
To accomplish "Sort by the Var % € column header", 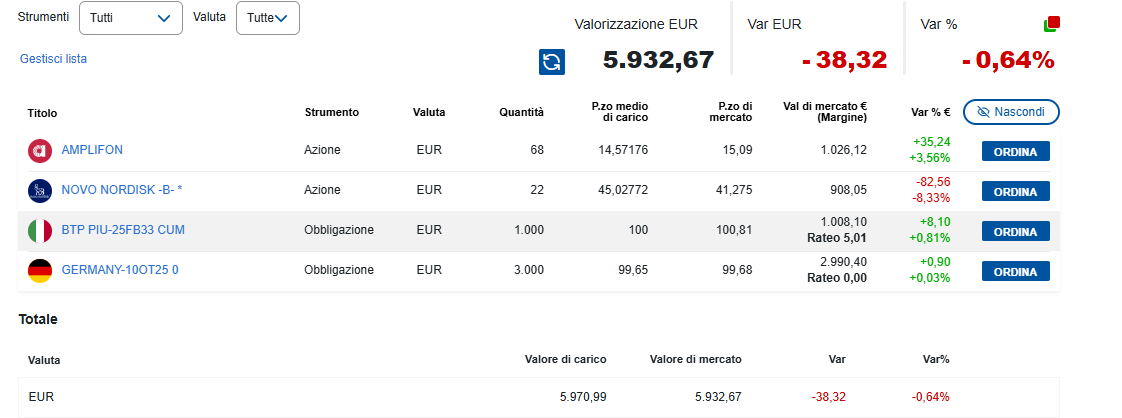I will (930, 112).
